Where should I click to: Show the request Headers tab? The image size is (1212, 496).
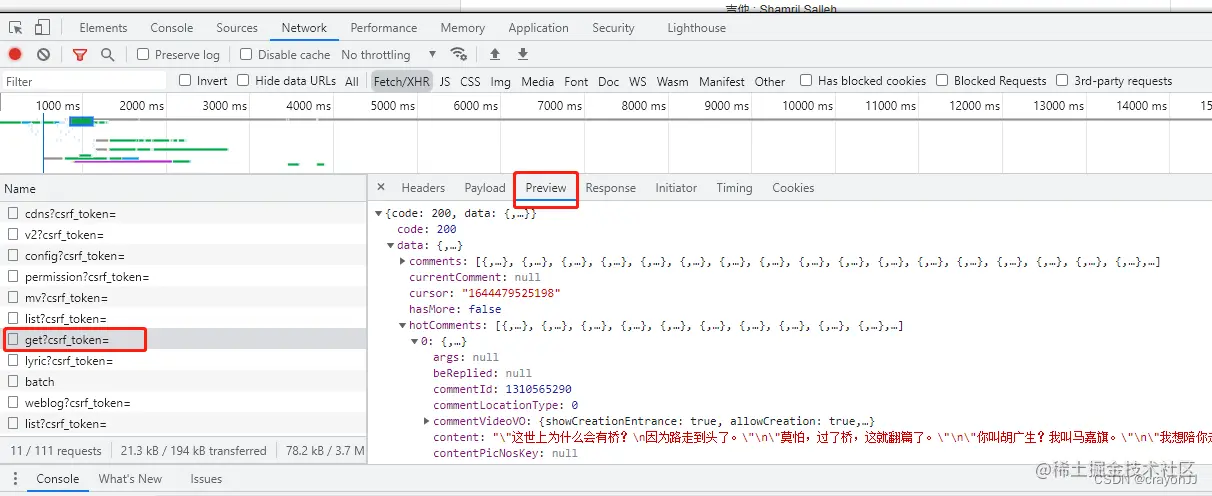coord(423,188)
